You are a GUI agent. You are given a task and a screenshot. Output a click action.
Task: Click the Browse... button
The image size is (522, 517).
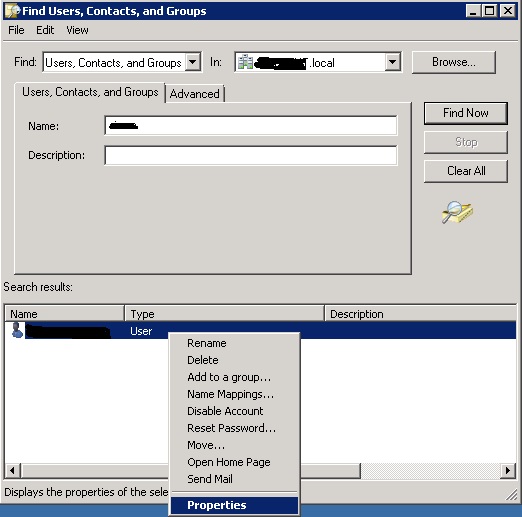point(454,62)
